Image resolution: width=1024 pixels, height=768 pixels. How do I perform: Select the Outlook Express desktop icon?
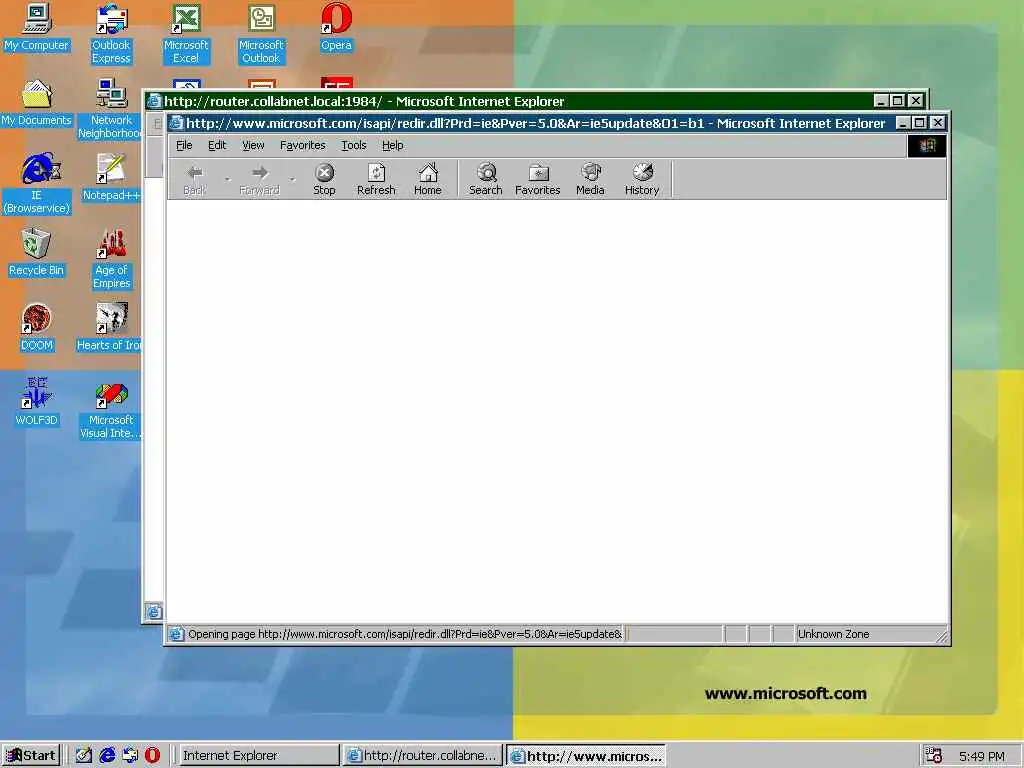[x=111, y=34]
